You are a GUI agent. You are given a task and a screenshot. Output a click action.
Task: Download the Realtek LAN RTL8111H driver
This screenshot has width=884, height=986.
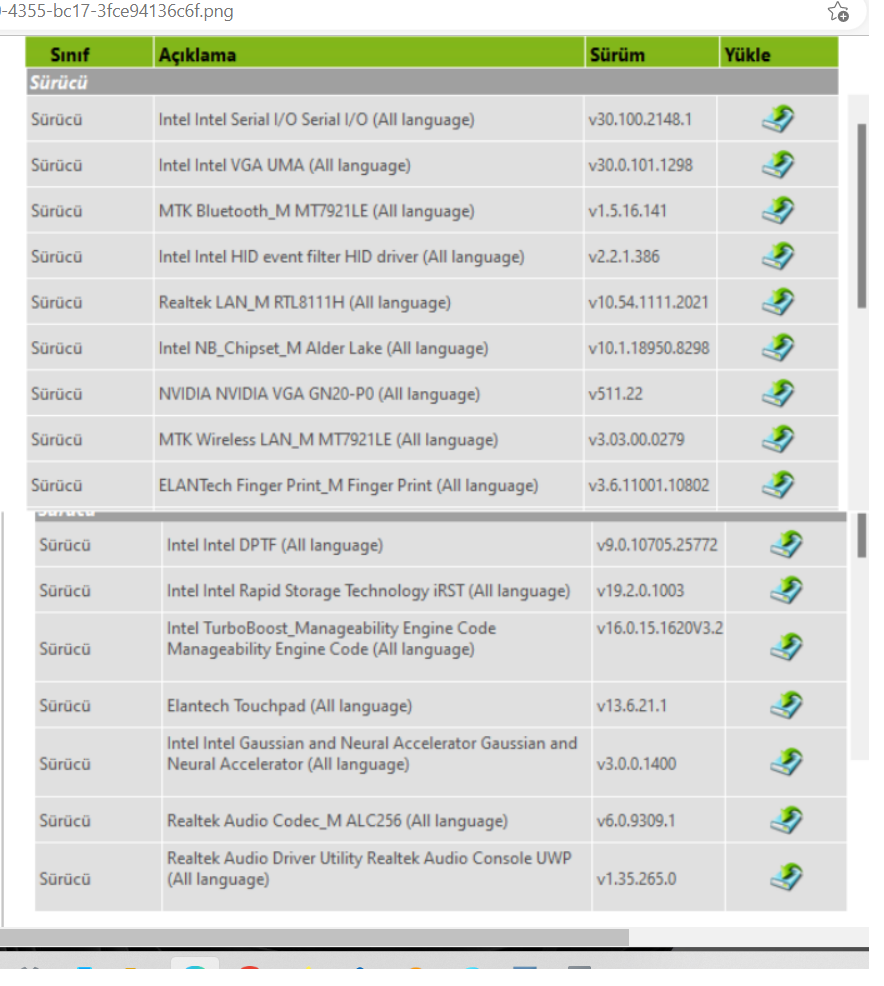tap(778, 302)
